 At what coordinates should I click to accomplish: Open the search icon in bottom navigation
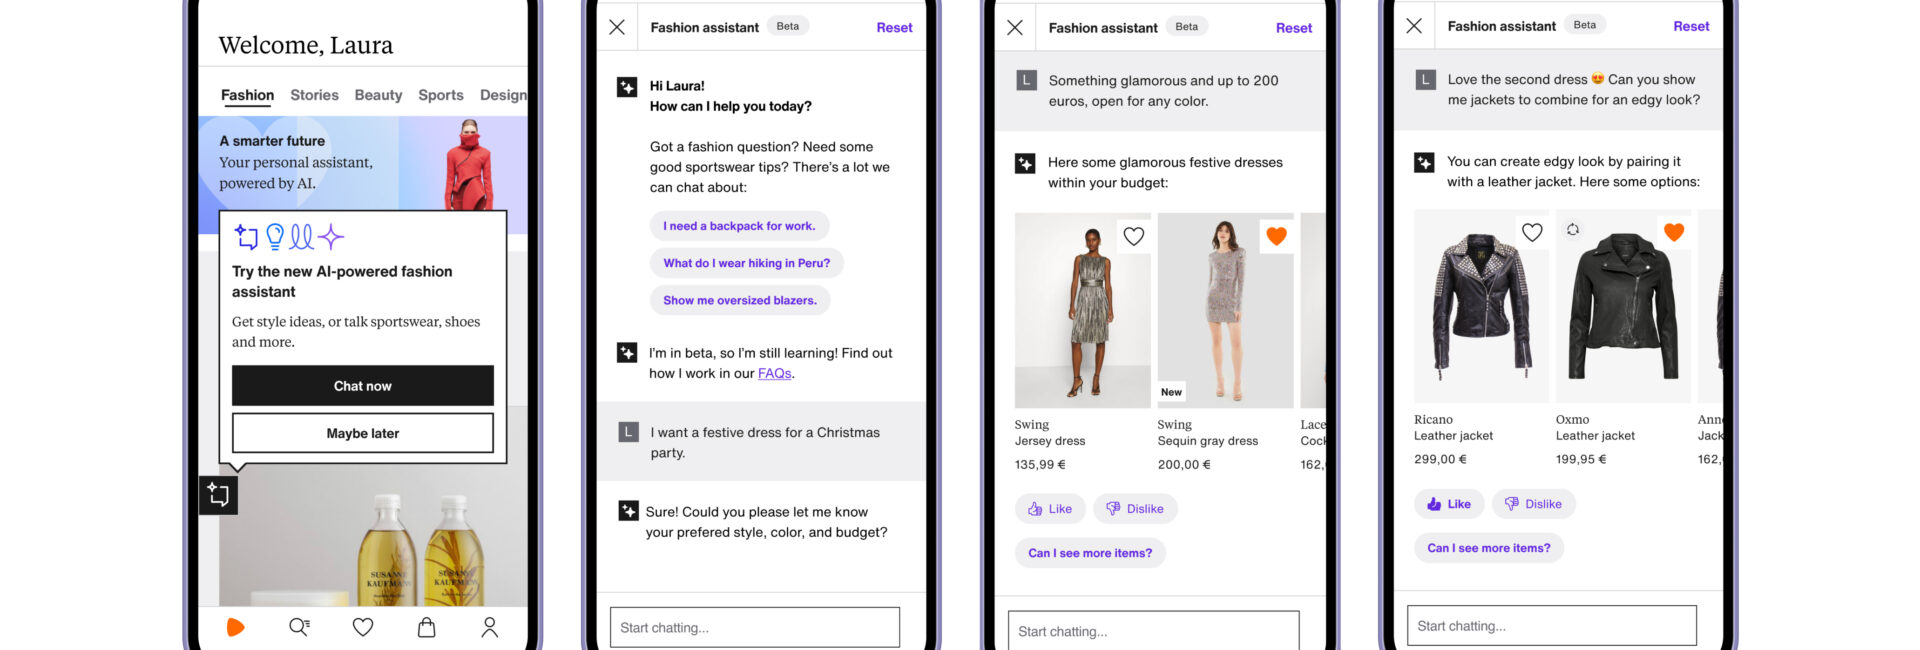click(x=299, y=627)
